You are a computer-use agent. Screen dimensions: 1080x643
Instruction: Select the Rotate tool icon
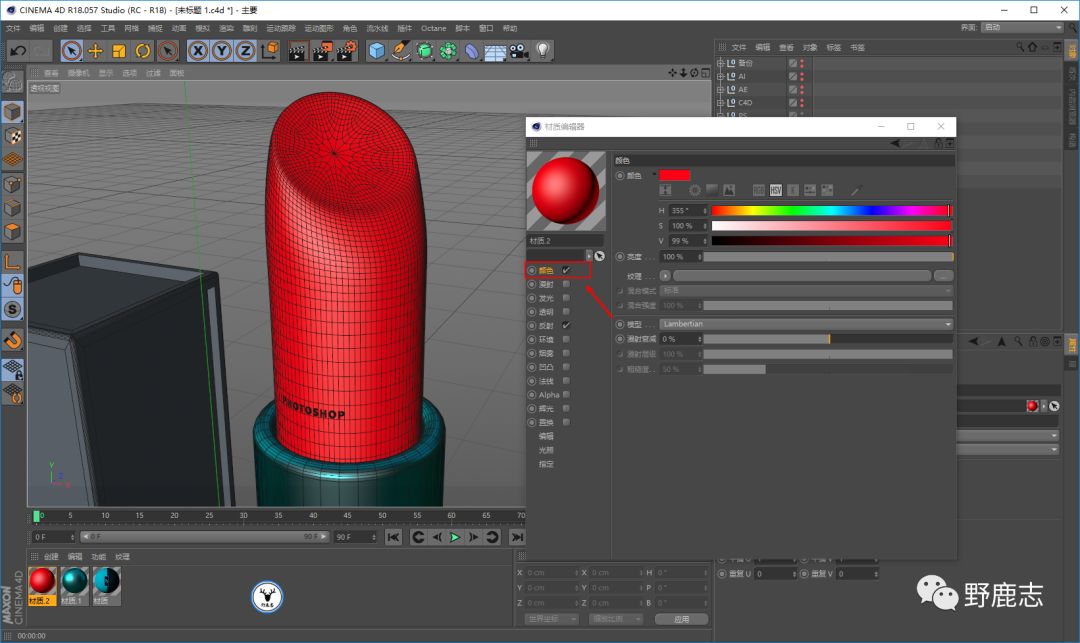click(x=143, y=50)
